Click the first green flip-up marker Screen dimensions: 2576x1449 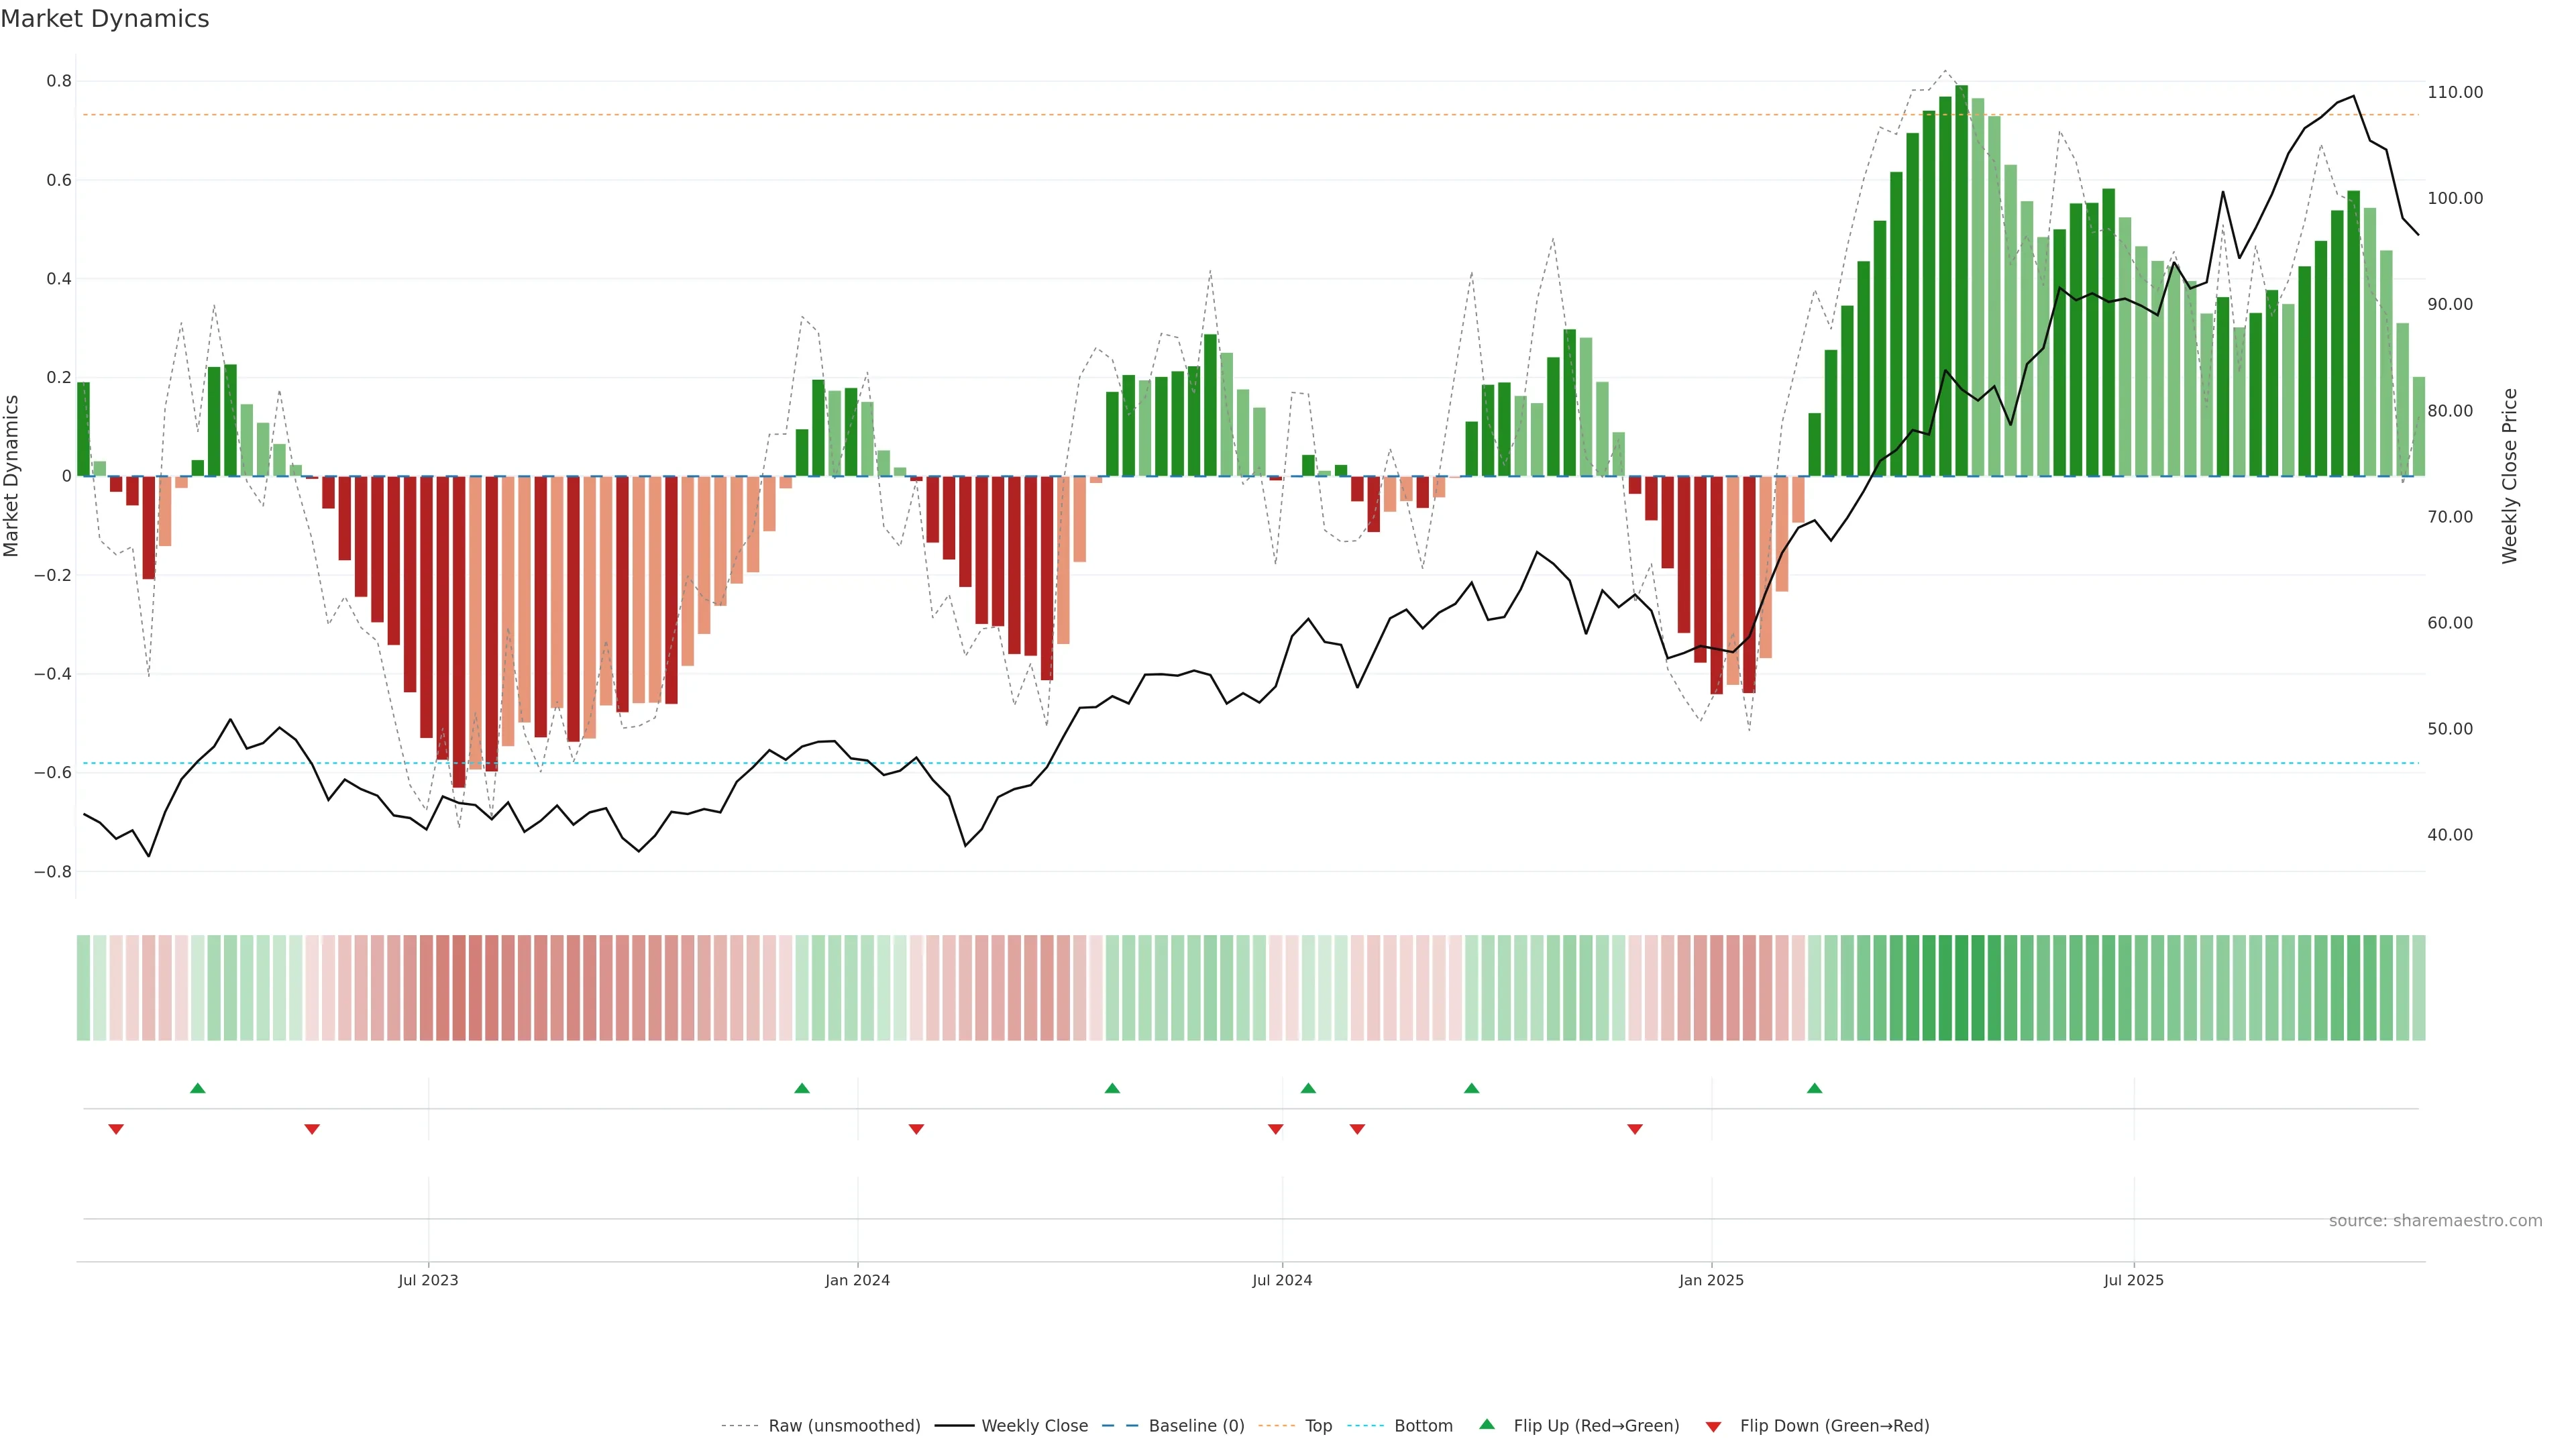pos(197,1088)
